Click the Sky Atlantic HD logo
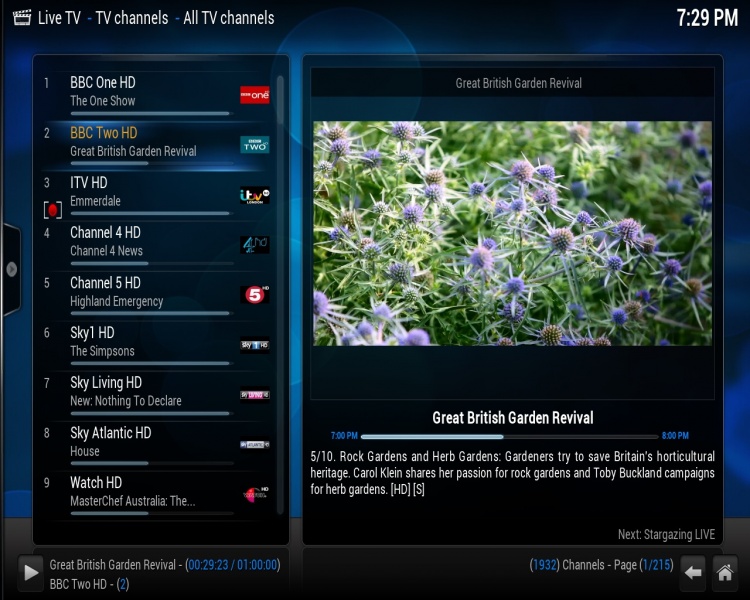 pyautogui.click(x=254, y=444)
